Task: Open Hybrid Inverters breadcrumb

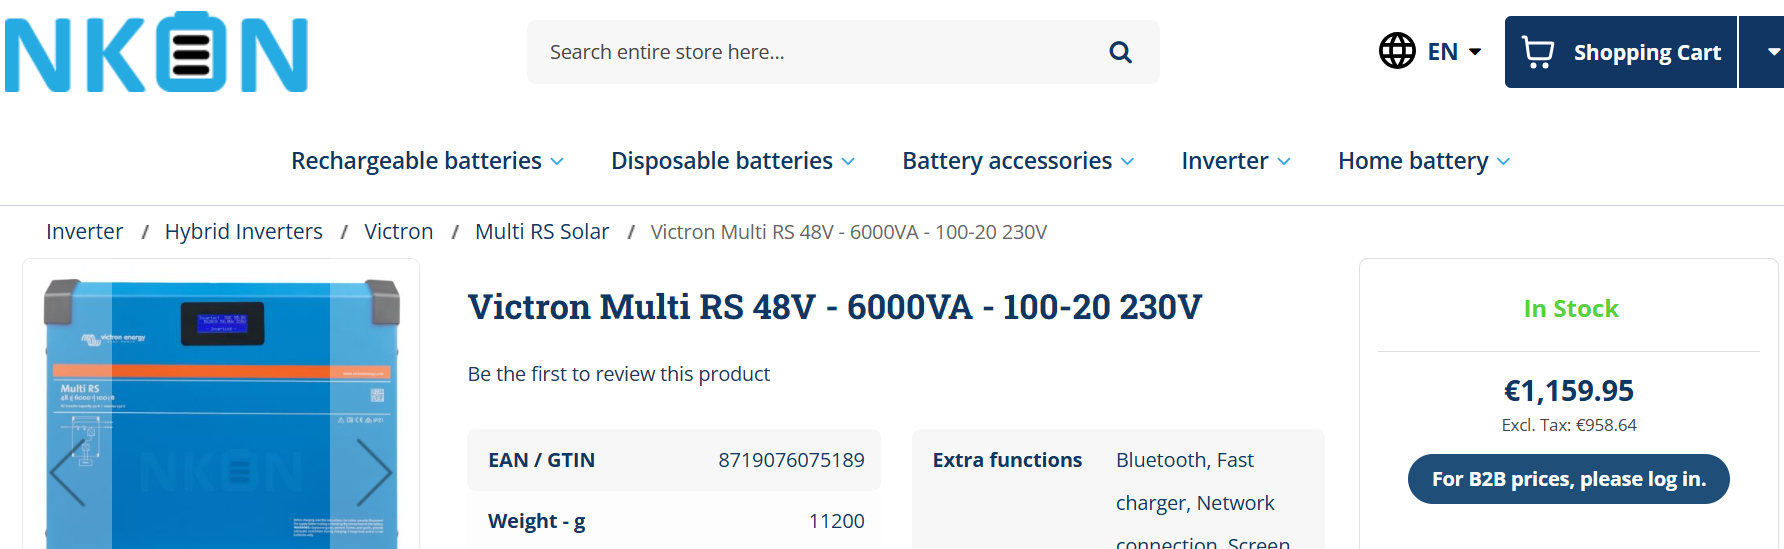Action: [x=243, y=232]
